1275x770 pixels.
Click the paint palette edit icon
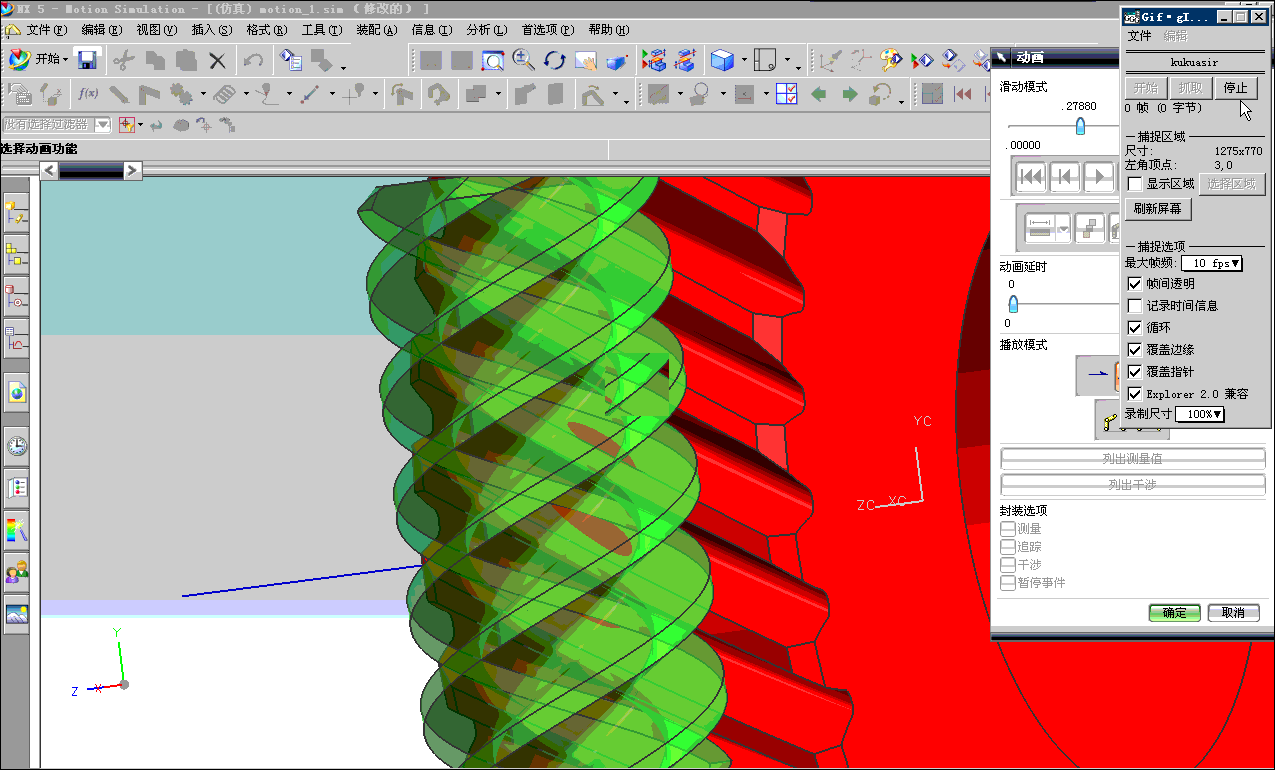891,60
